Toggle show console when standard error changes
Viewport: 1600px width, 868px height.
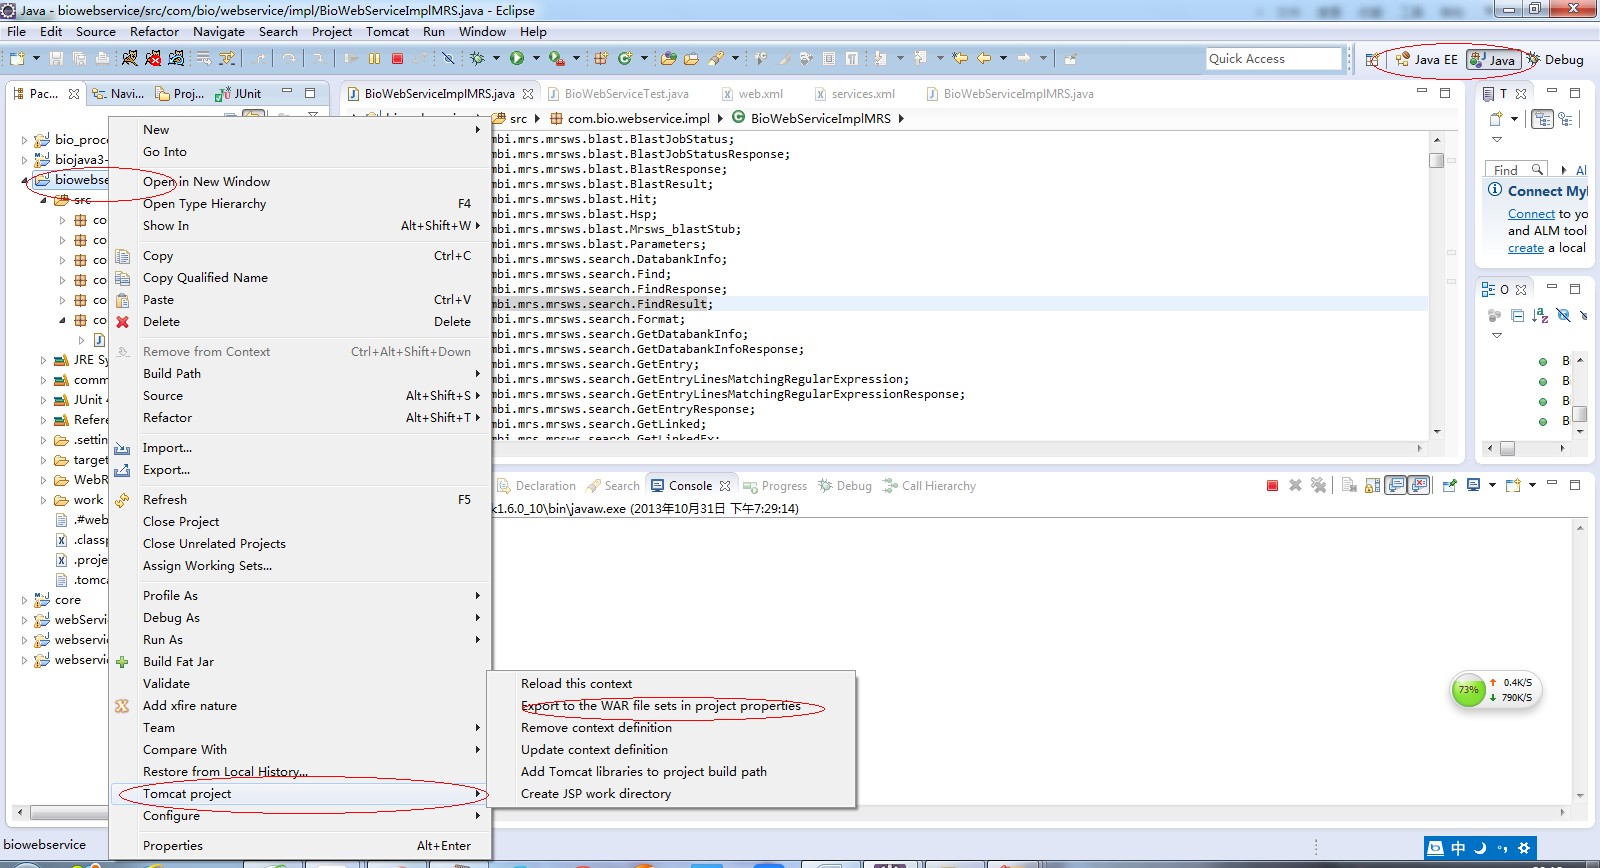coord(1419,486)
